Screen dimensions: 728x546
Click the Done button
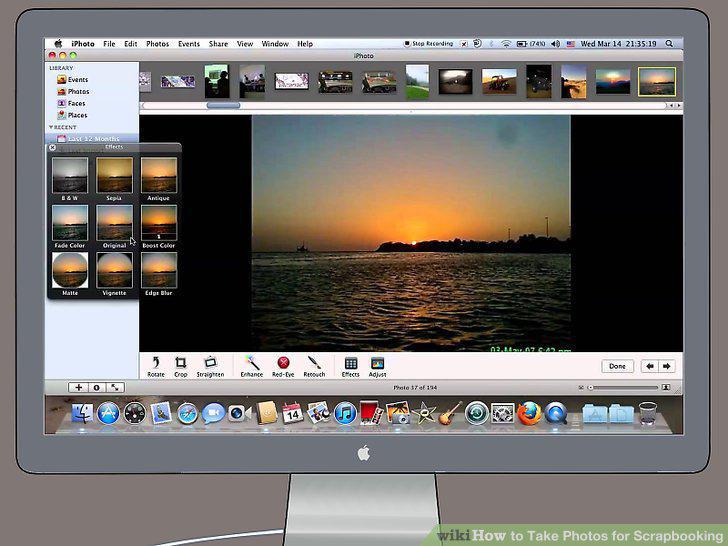617,366
